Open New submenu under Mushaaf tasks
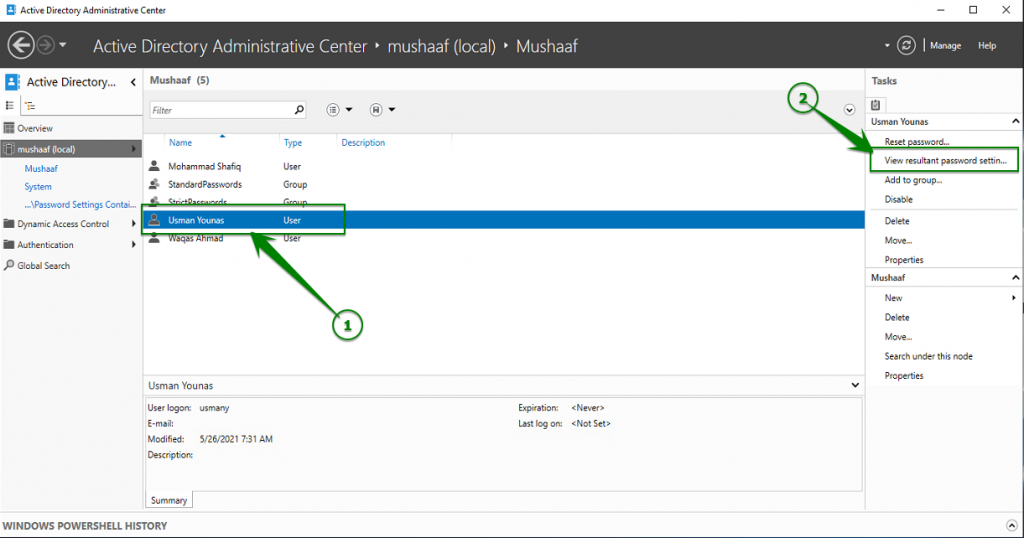This screenshot has height=538, width=1024. pyautogui.click(x=893, y=298)
